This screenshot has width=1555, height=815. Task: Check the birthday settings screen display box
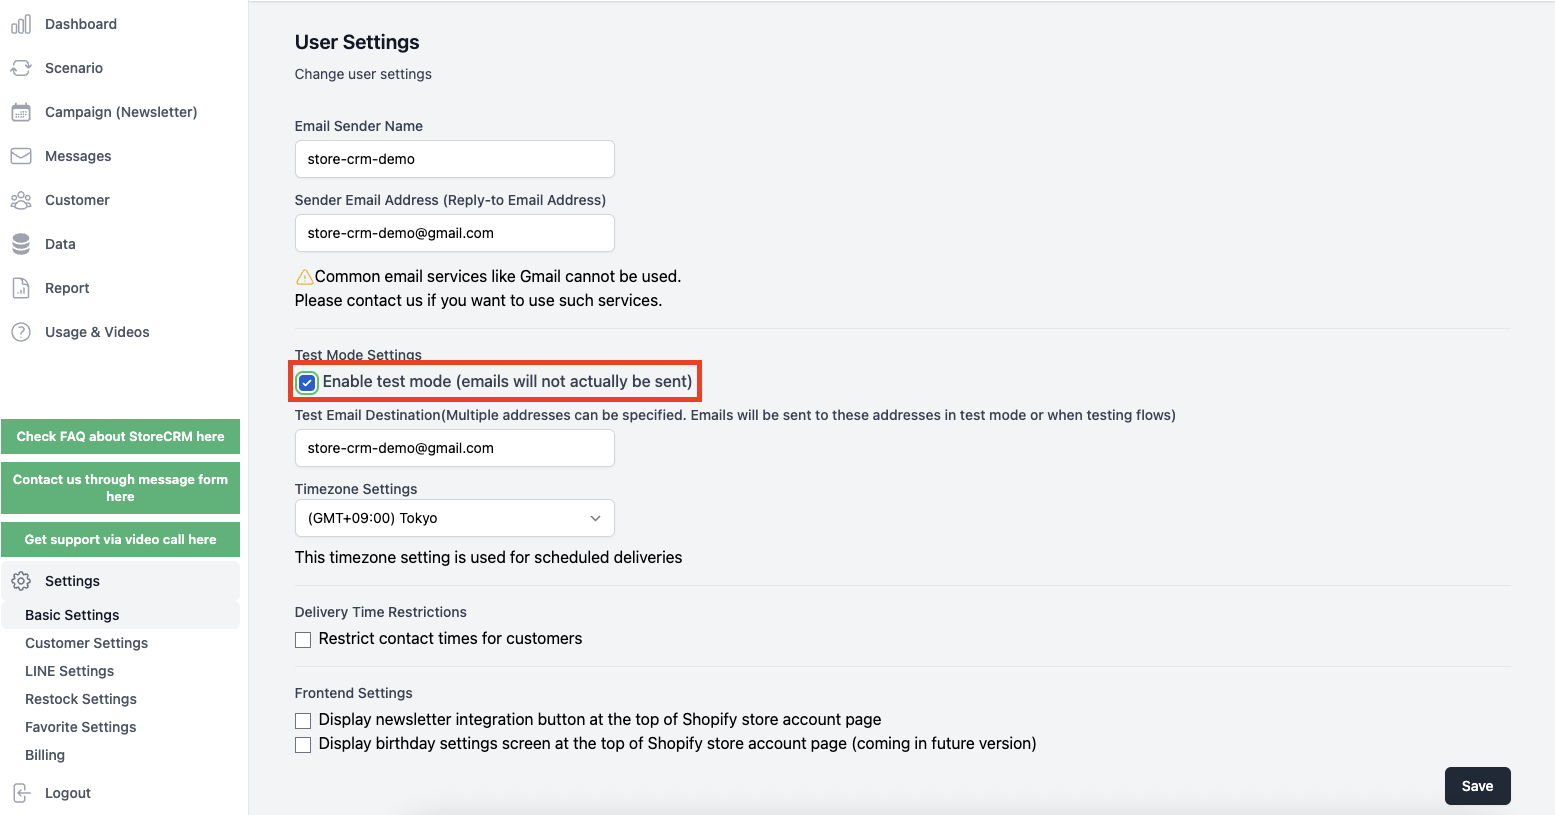click(303, 745)
